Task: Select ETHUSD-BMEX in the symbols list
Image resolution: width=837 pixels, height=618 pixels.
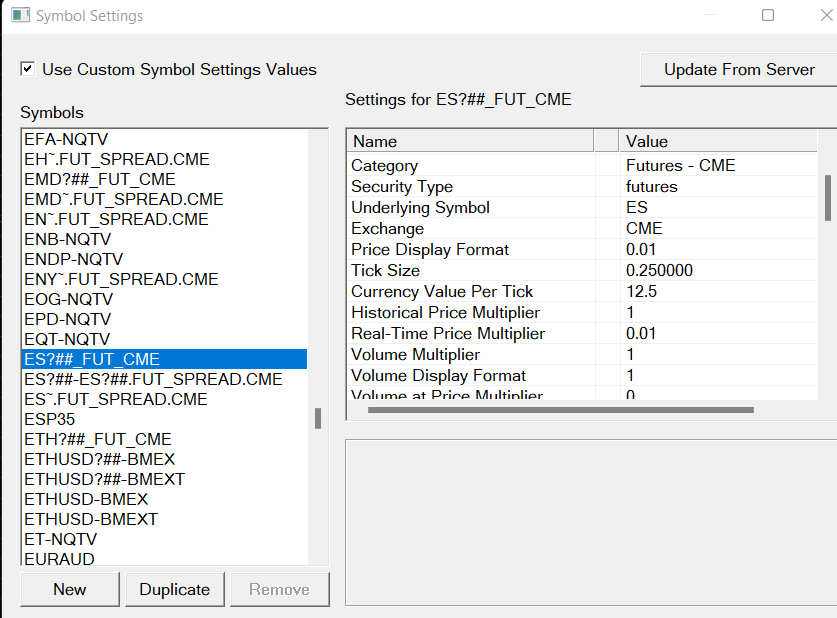Action: click(86, 499)
